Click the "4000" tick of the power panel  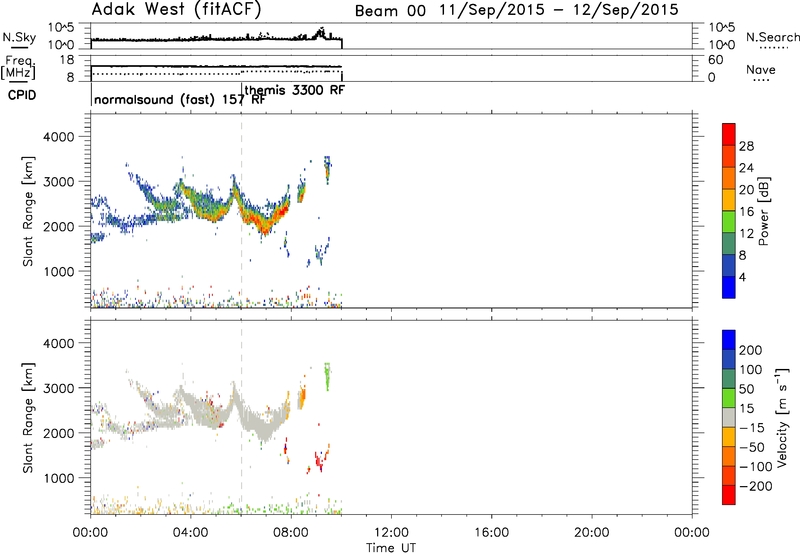point(59,137)
